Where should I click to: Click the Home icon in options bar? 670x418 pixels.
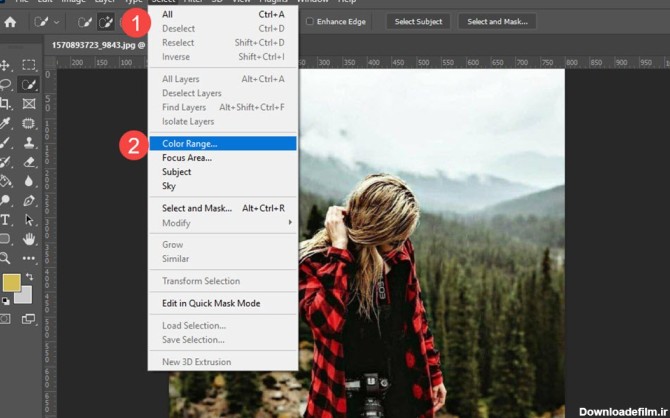10,21
